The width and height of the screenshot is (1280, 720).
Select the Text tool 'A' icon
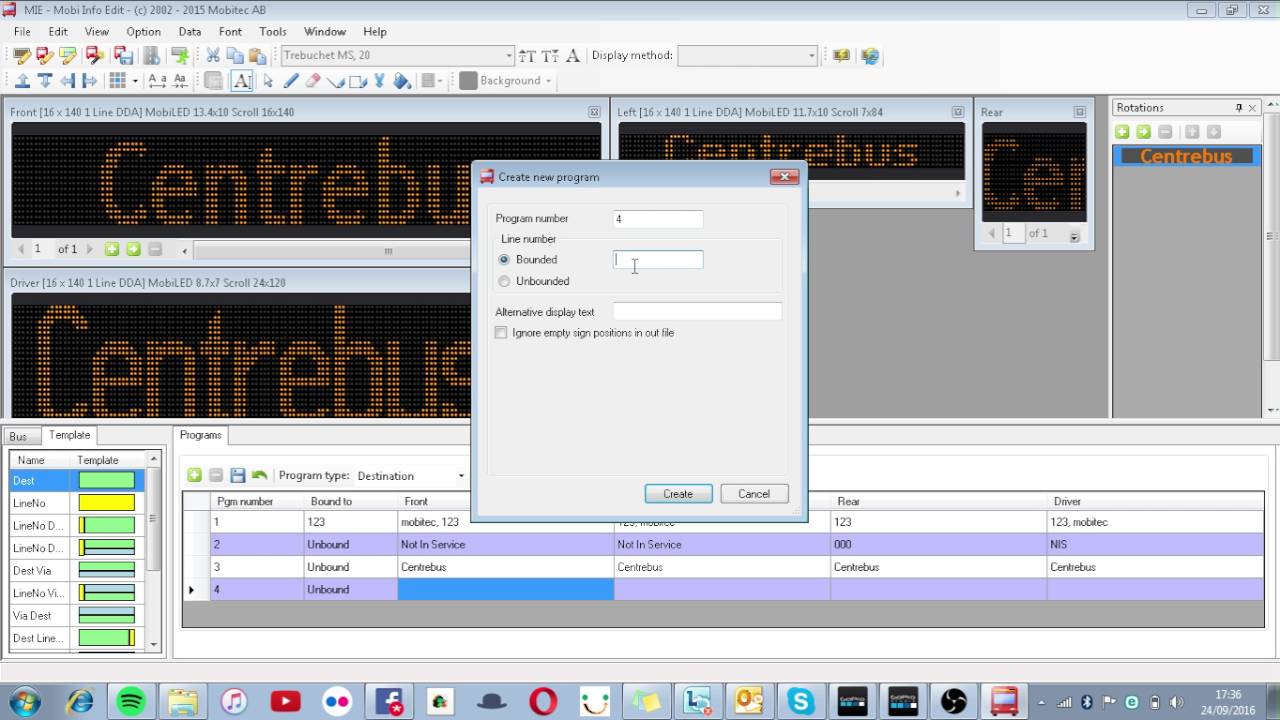(242, 81)
